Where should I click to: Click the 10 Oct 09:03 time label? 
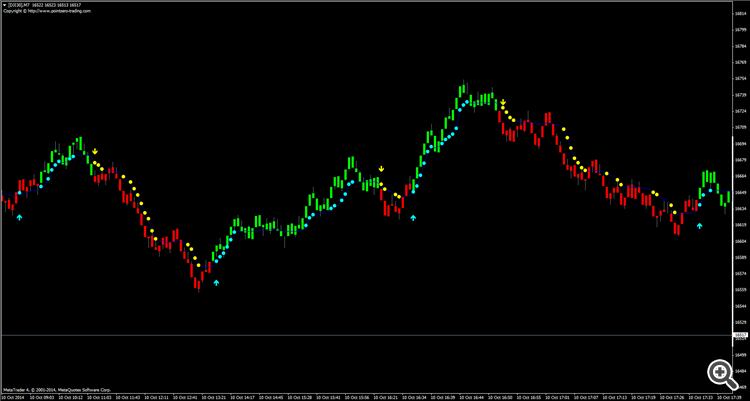(x=41, y=398)
